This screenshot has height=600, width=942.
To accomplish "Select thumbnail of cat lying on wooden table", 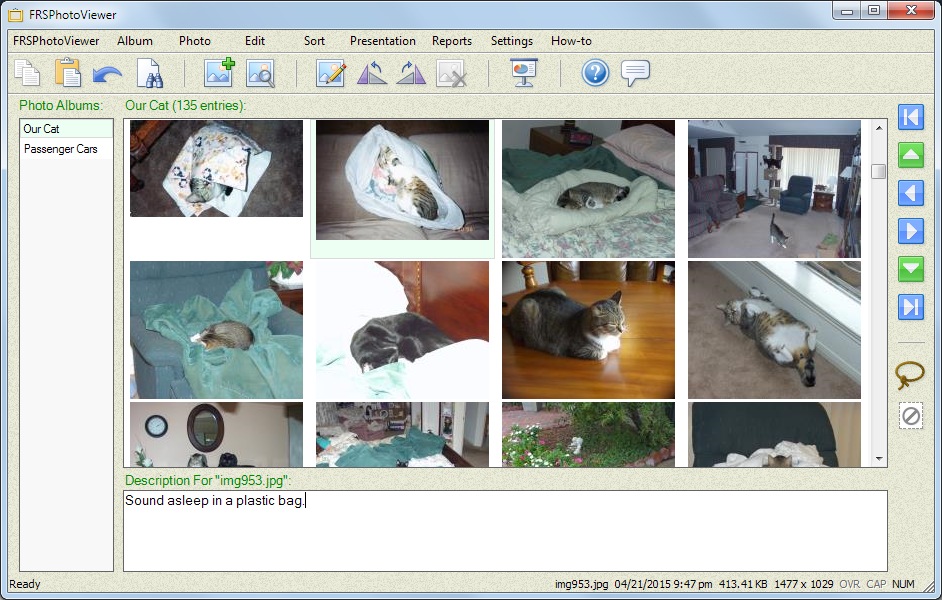I will tap(588, 330).
